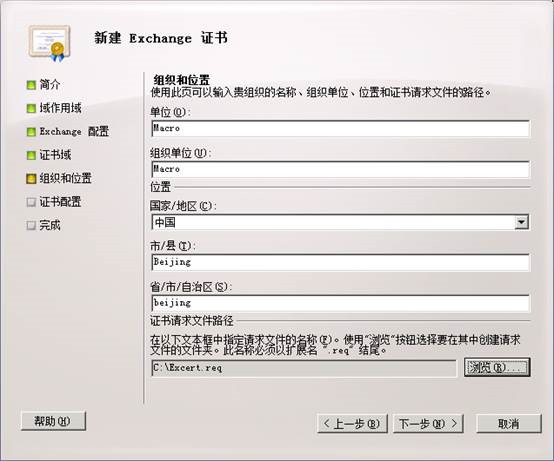The width and height of the screenshot is (554, 461).
Task: Cancel the wizard with 取消
Action: point(509,424)
